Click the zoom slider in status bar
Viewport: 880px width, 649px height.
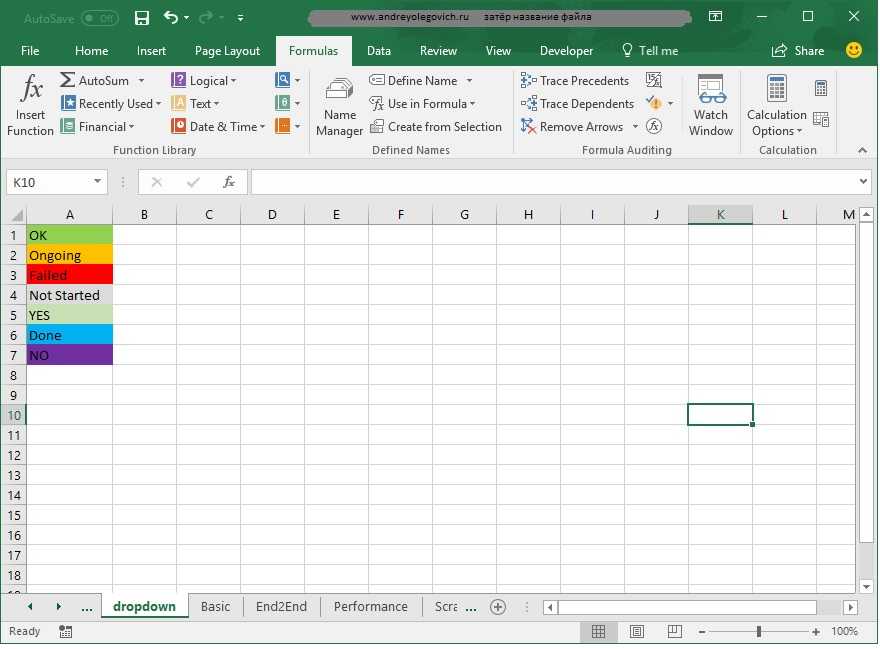point(759,632)
